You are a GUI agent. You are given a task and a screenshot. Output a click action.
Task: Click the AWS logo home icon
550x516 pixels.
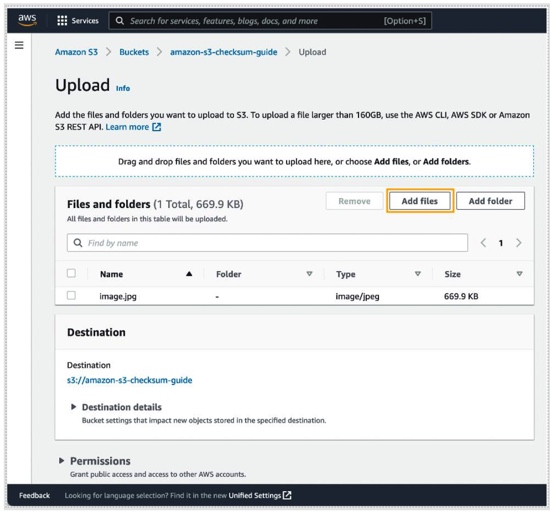click(27, 20)
